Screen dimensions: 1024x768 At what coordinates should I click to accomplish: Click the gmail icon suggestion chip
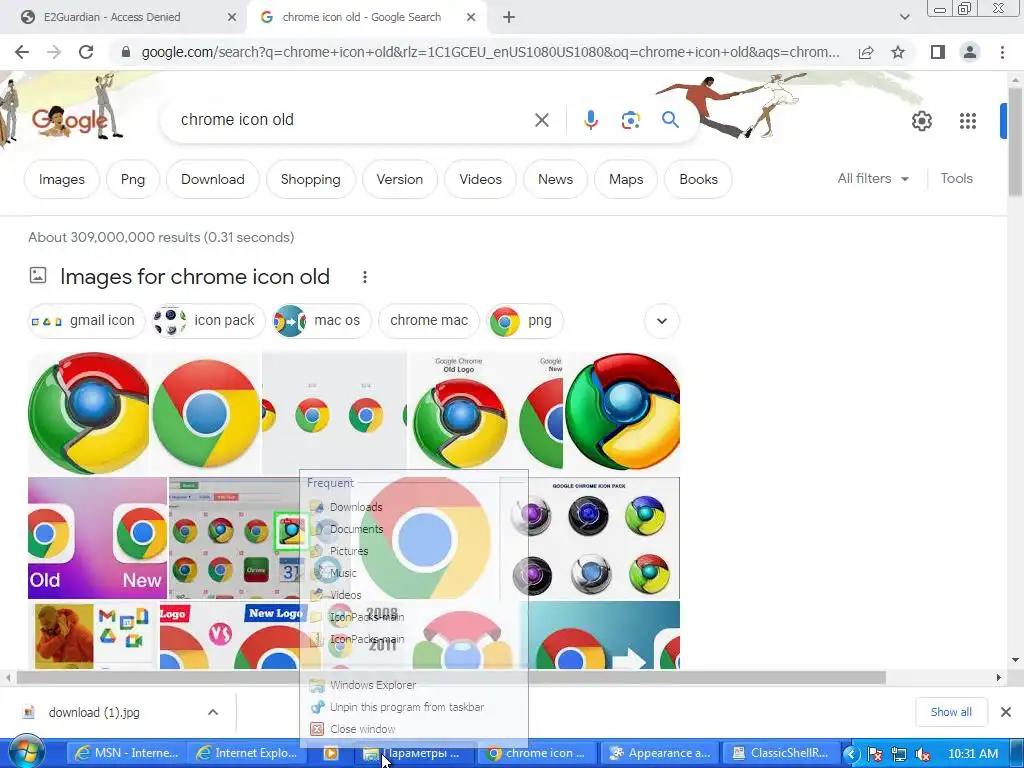click(86, 321)
